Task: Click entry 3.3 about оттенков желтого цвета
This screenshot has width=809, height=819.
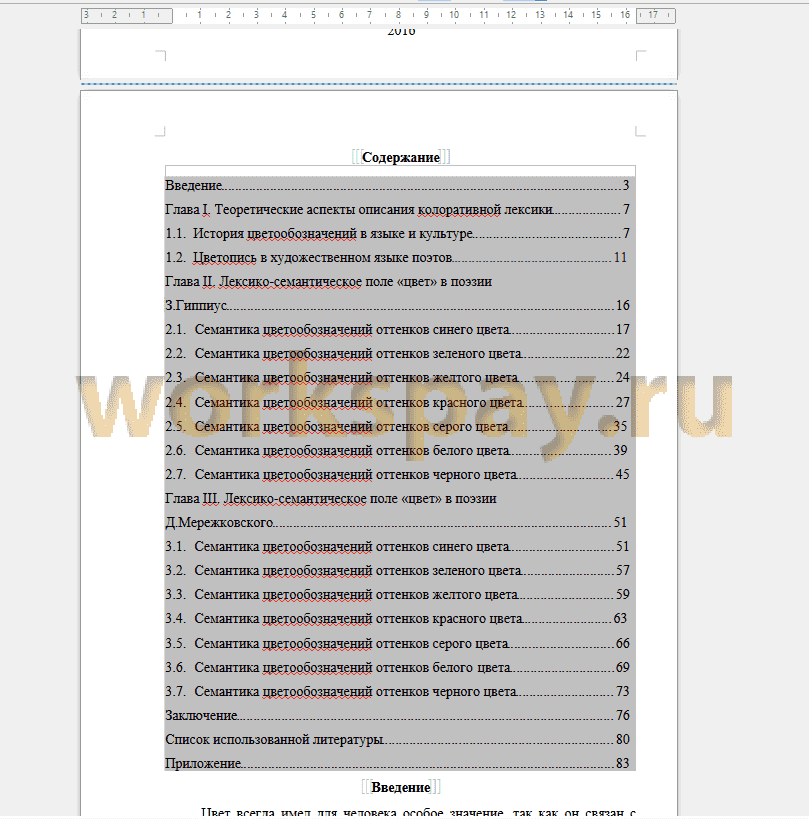Action: tap(397, 595)
